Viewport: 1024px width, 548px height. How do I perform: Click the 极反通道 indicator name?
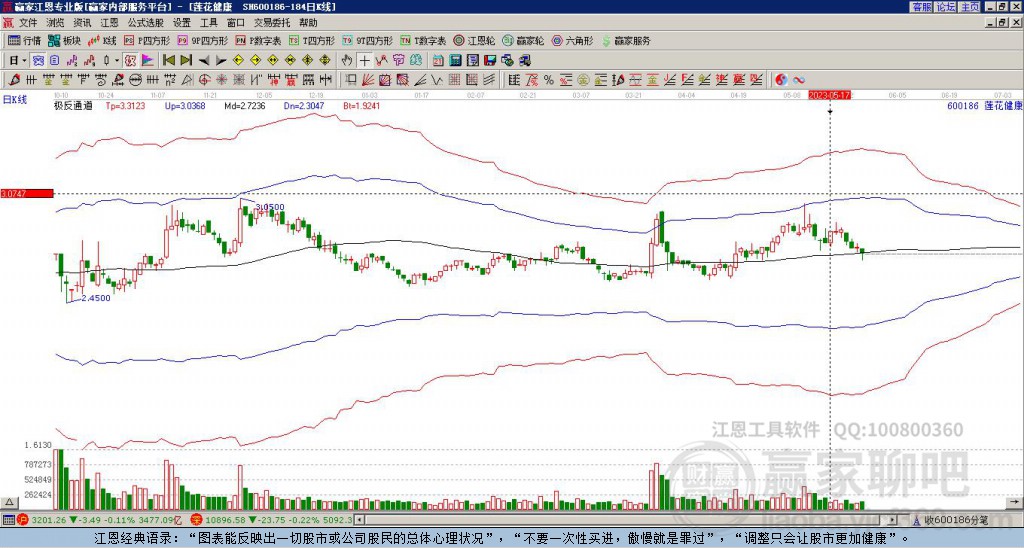[x=73, y=105]
